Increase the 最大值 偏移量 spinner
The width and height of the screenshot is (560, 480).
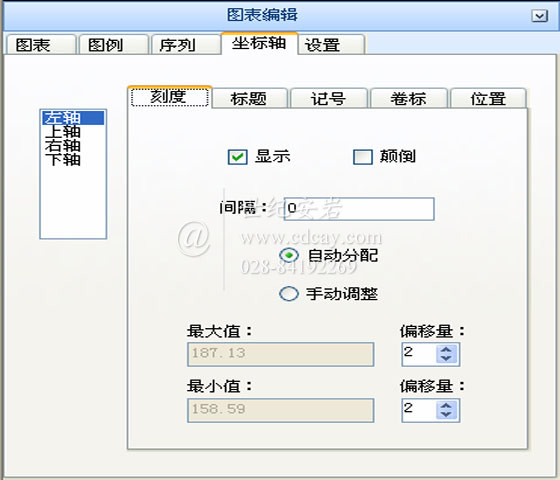click(446, 349)
